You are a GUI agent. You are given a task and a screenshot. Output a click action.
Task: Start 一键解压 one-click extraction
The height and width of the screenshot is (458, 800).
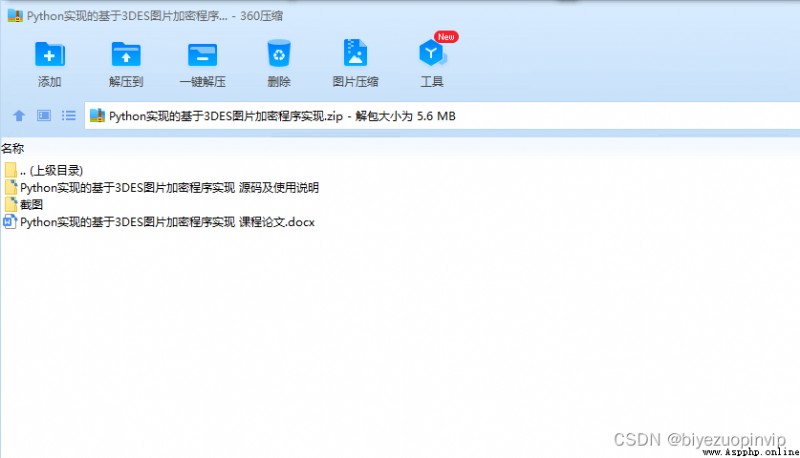(203, 64)
